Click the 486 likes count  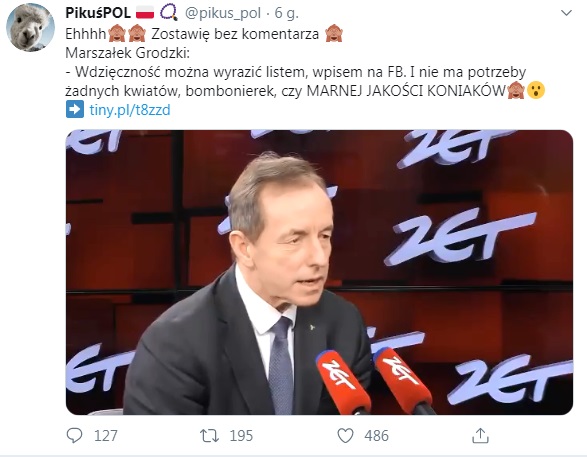377,436
